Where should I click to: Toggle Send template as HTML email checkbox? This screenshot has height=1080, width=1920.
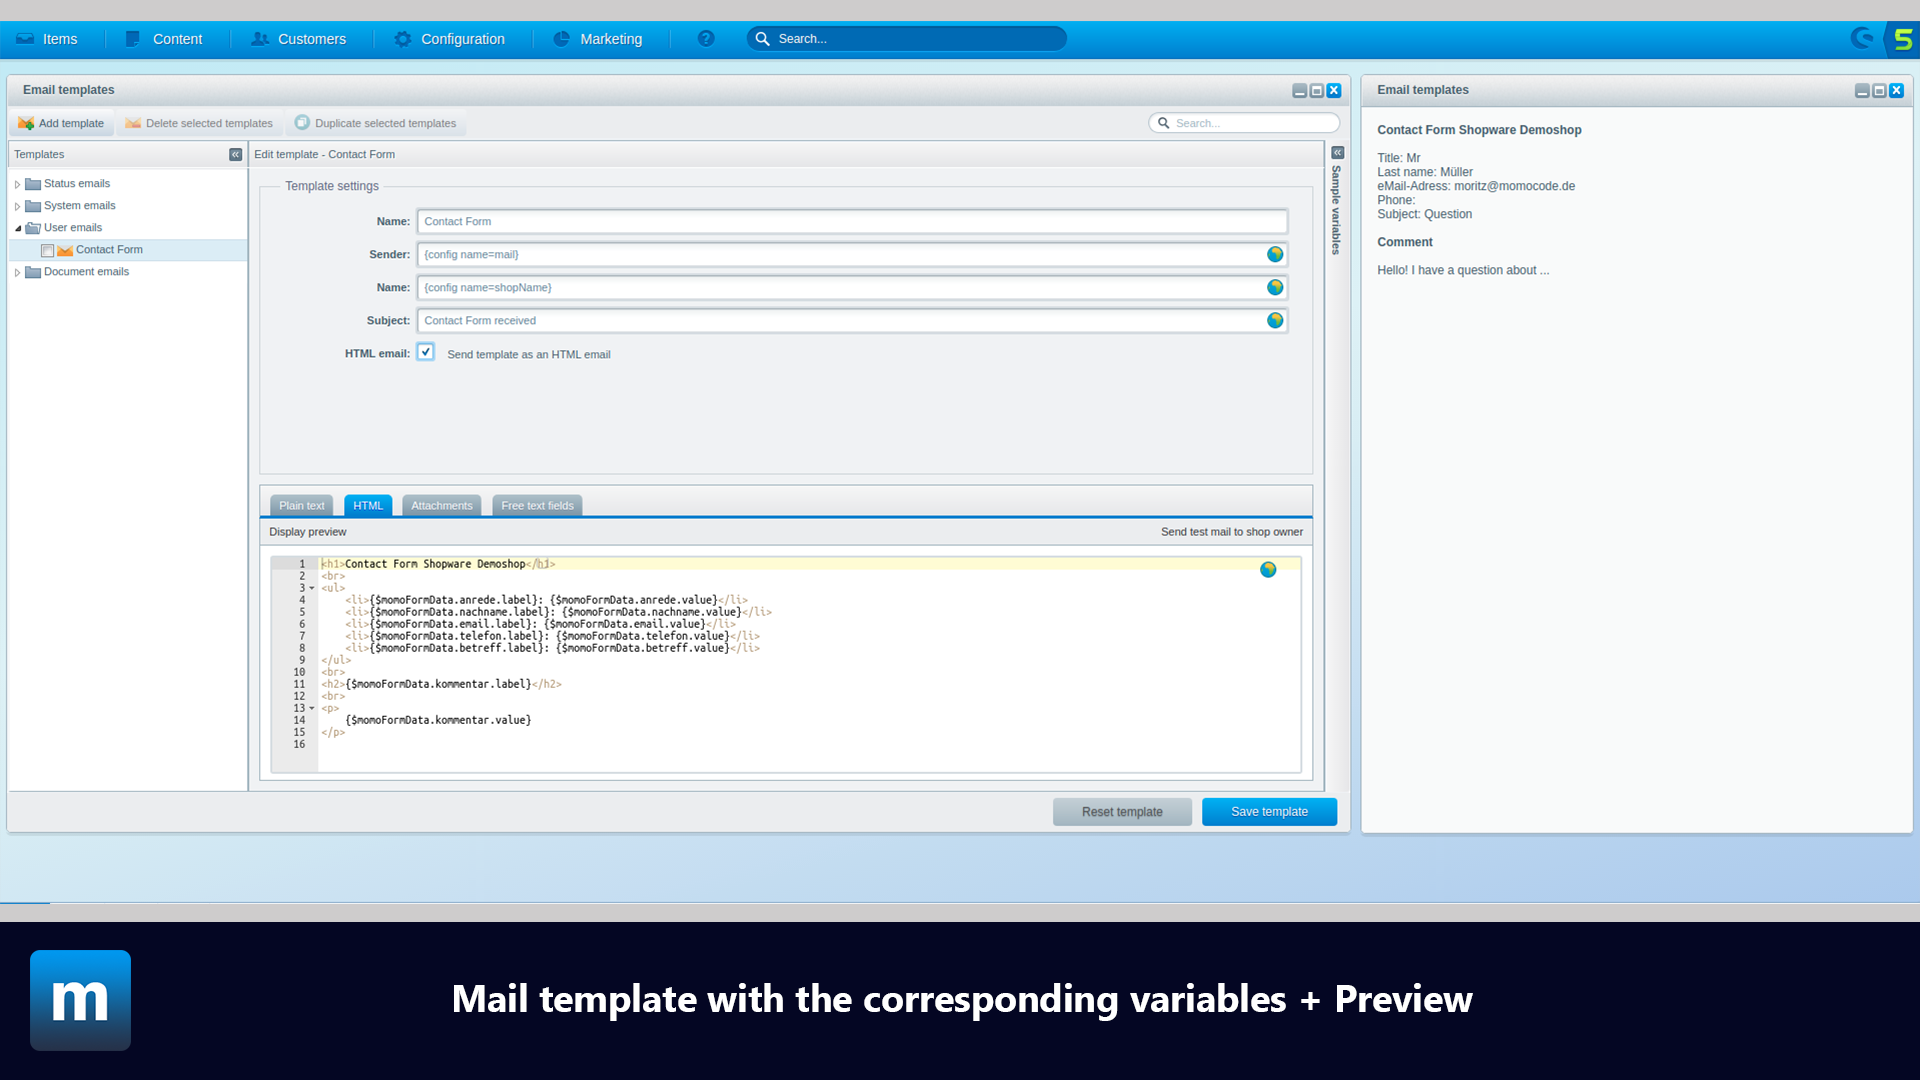(426, 352)
